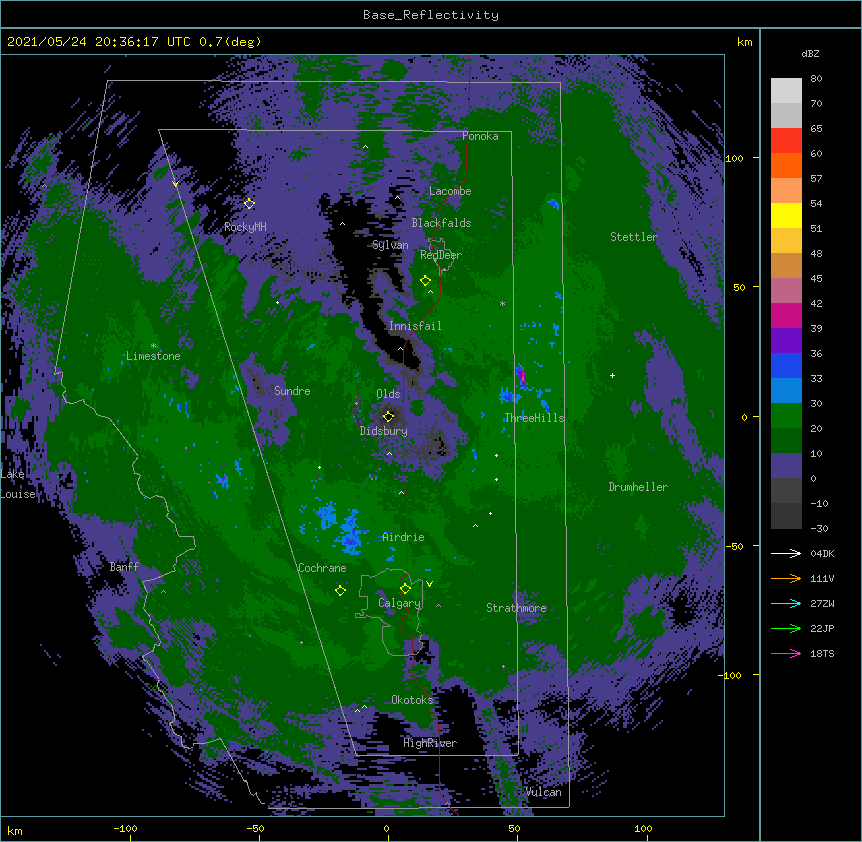The image size is (862, 842).
Task: Click the Ponoka city label
Action: click(x=480, y=136)
